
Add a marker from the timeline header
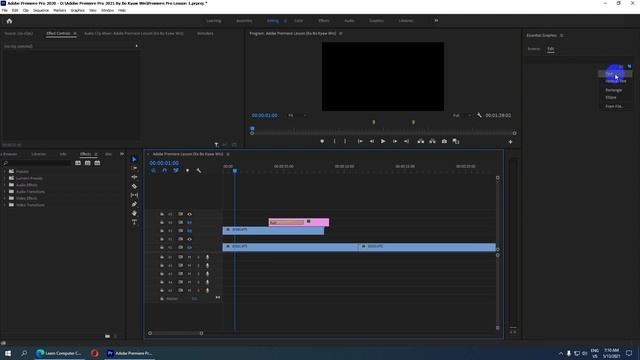point(187,171)
